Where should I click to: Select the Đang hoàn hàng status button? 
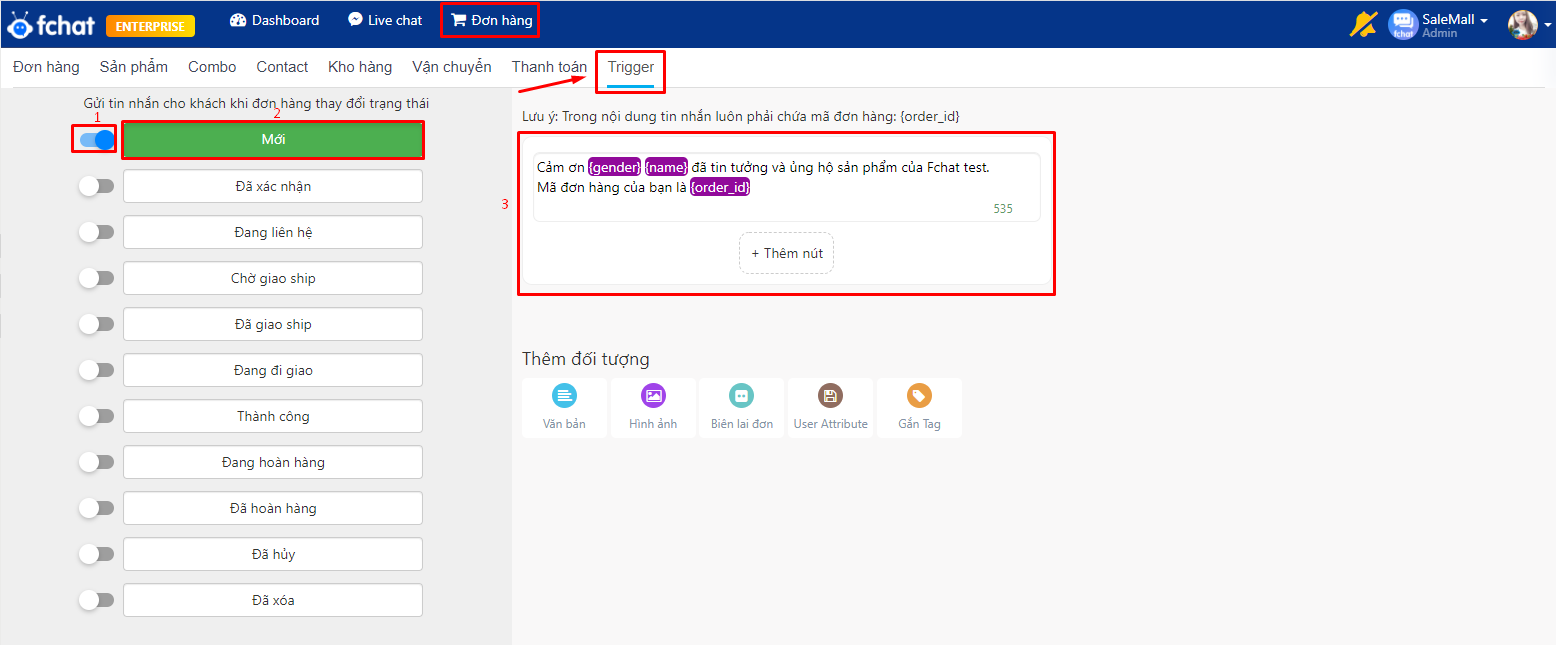pos(273,462)
